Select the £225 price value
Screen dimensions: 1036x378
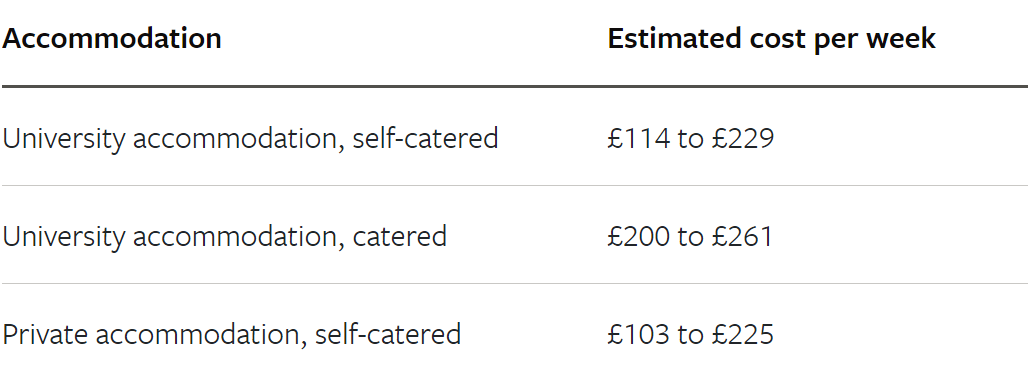tap(742, 334)
